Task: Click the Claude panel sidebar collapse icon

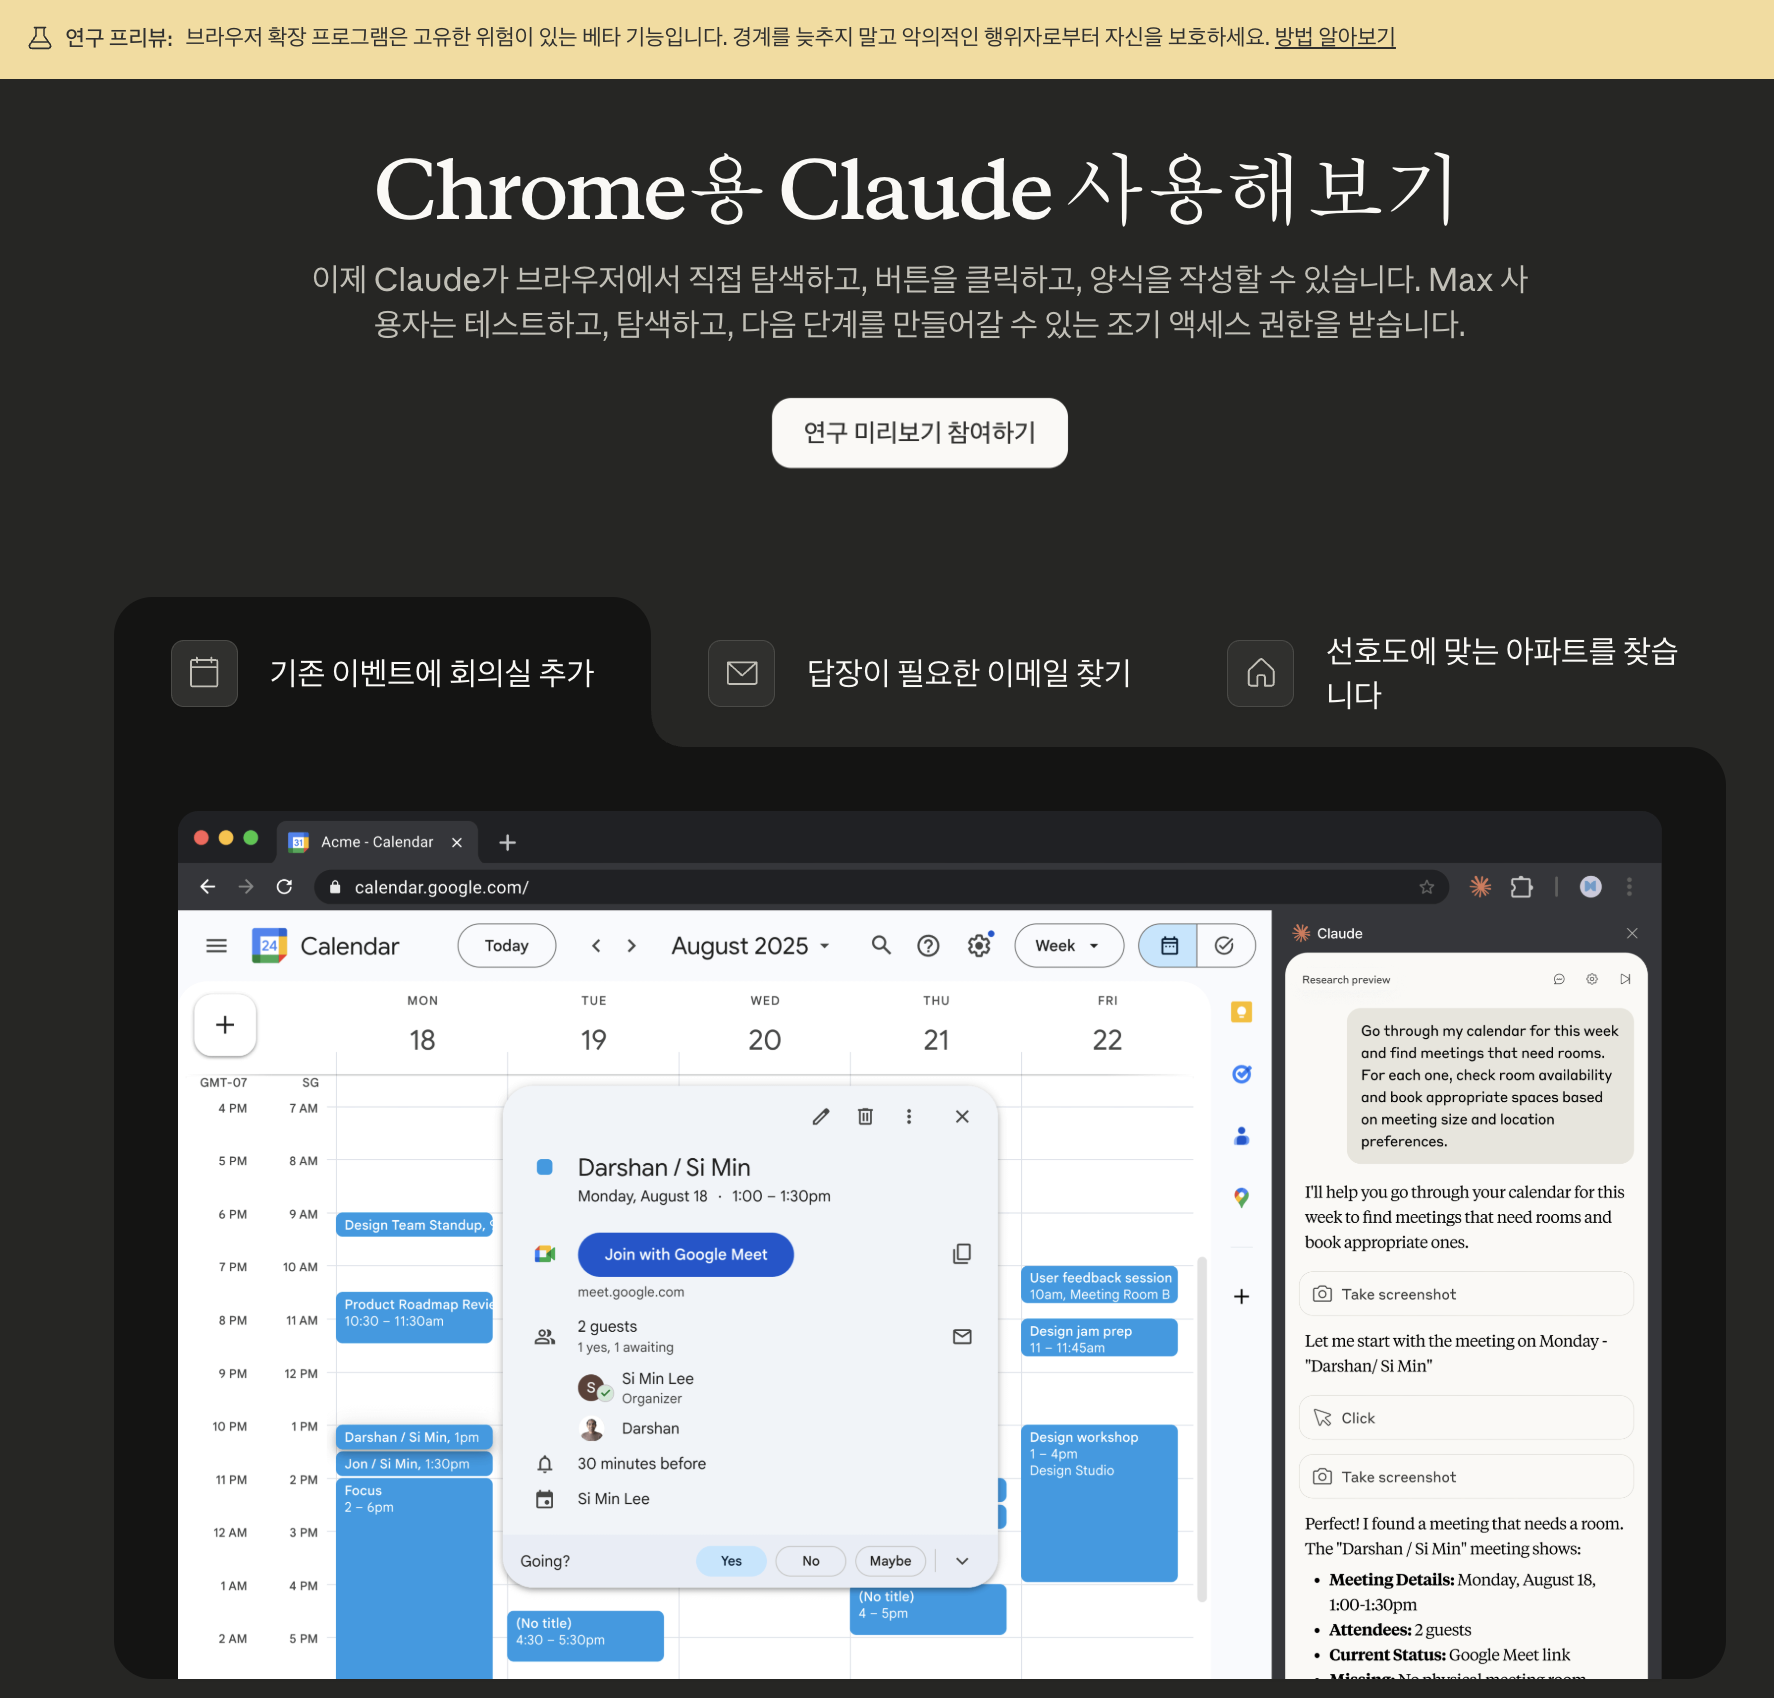Action: (x=1625, y=979)
